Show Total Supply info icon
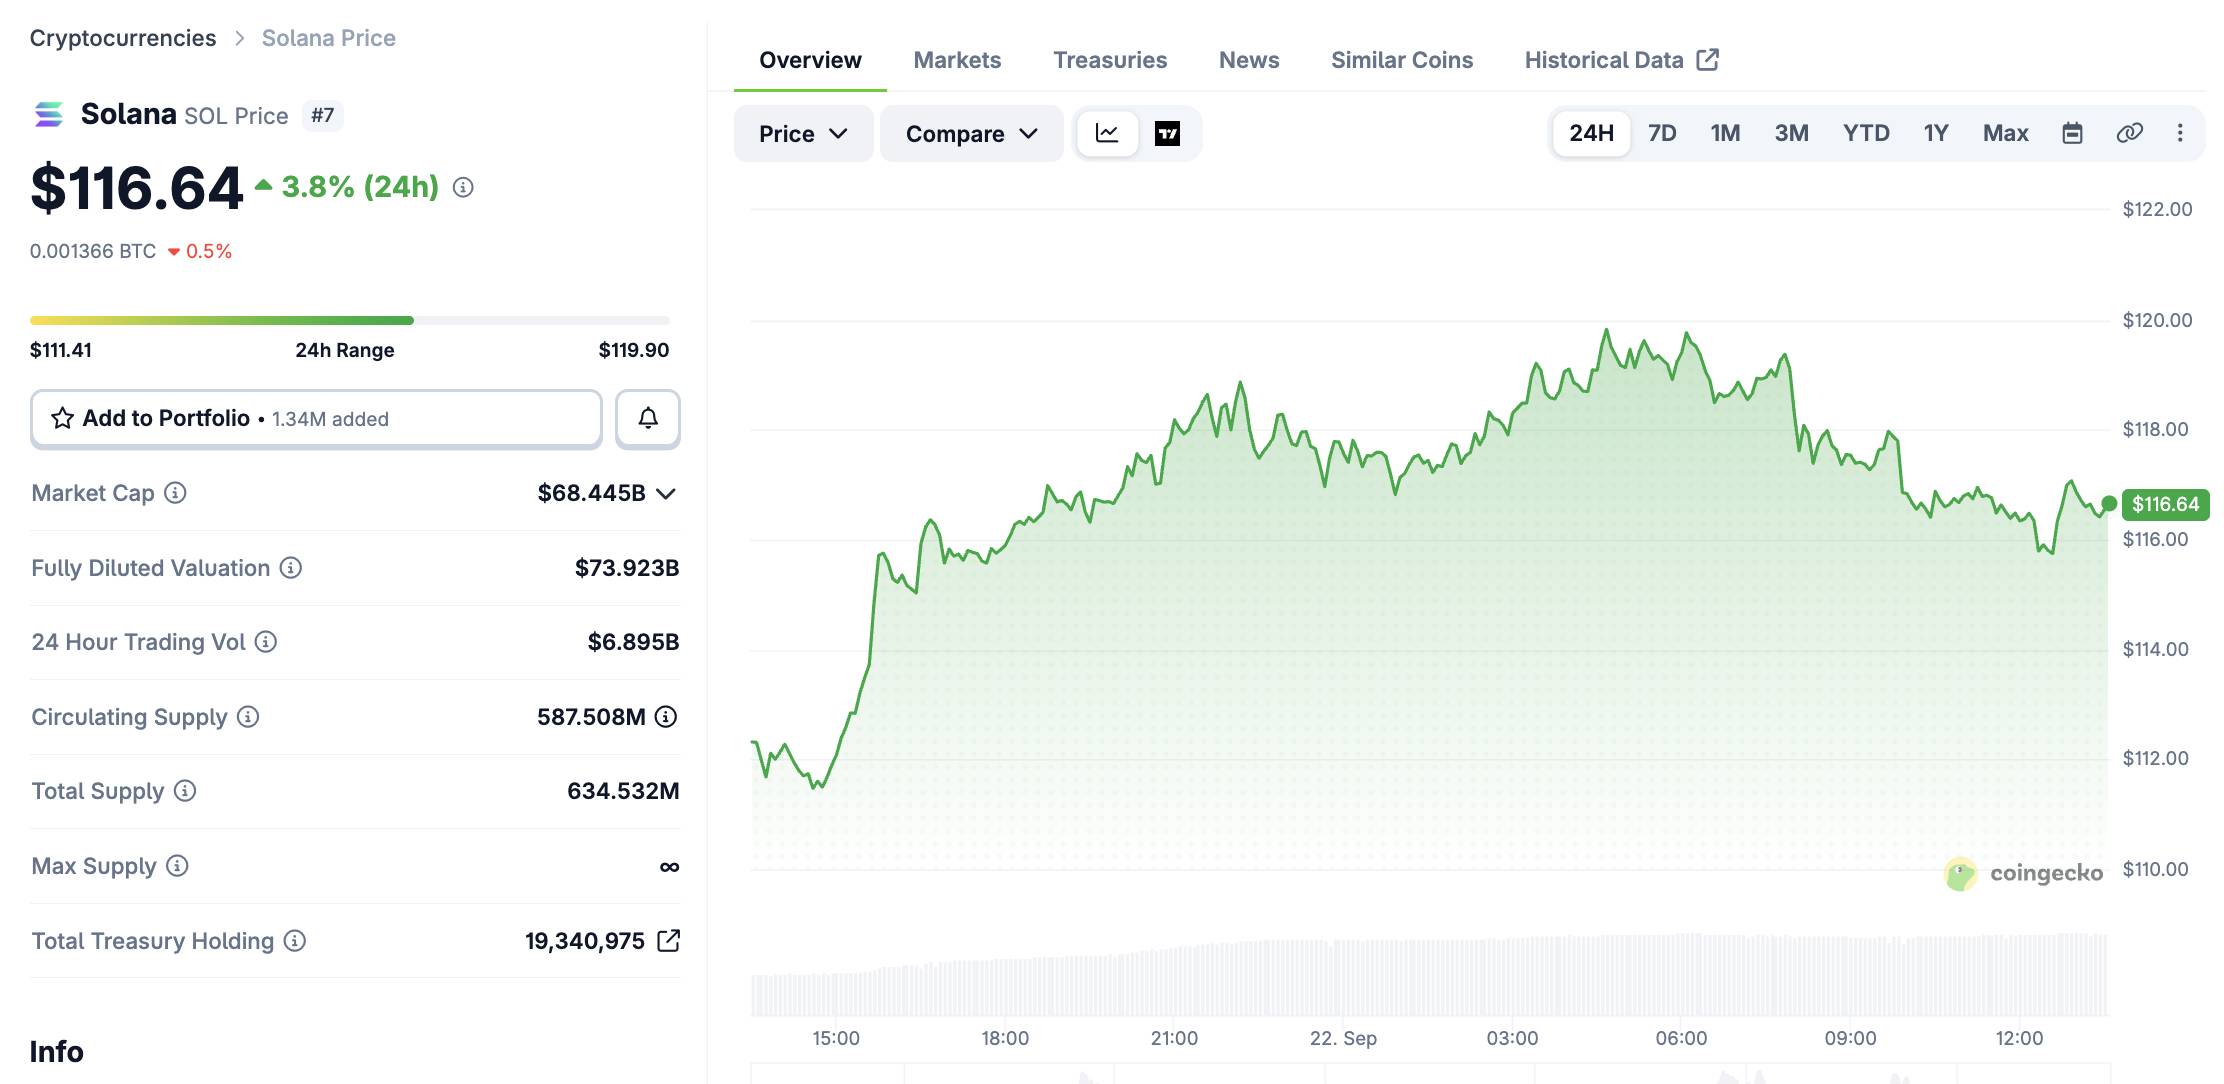Screen dimensions: 2224x1084 click(185, 791)
